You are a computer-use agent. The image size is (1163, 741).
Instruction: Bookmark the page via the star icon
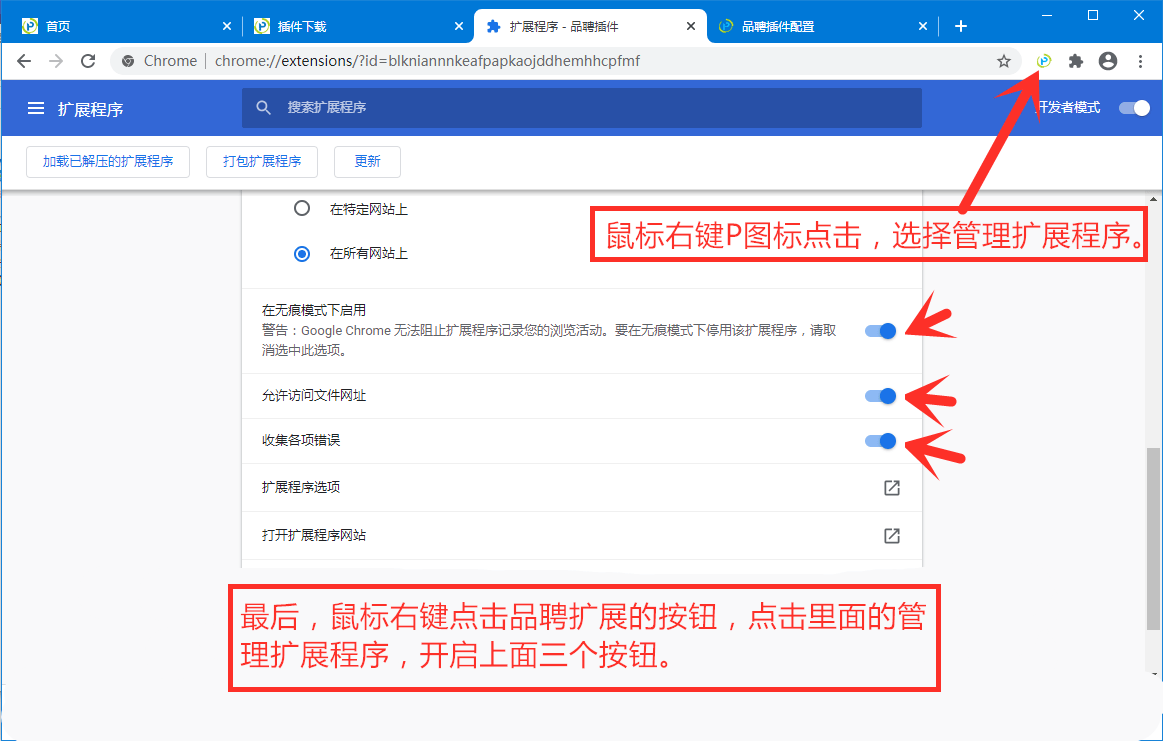click(x=1003, y=61)
